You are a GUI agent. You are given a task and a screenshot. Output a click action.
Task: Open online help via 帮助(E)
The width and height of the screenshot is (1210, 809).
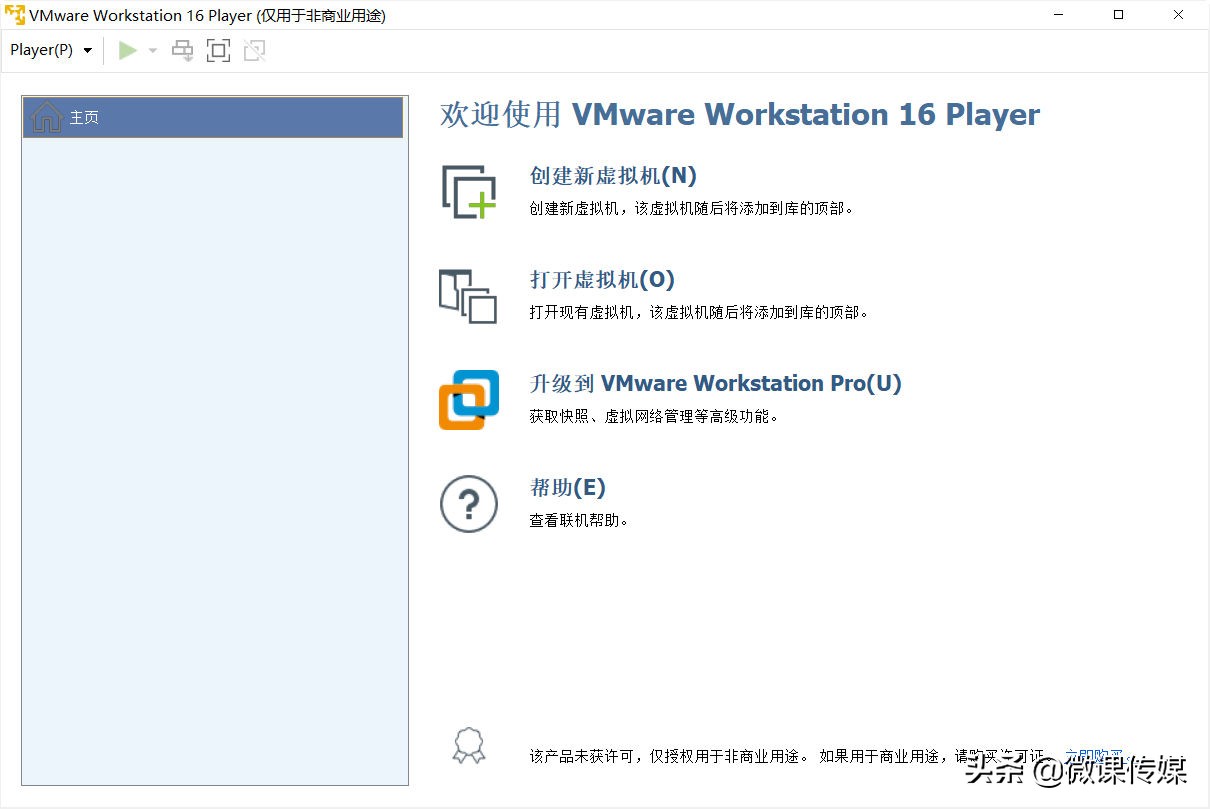point(567,487)
